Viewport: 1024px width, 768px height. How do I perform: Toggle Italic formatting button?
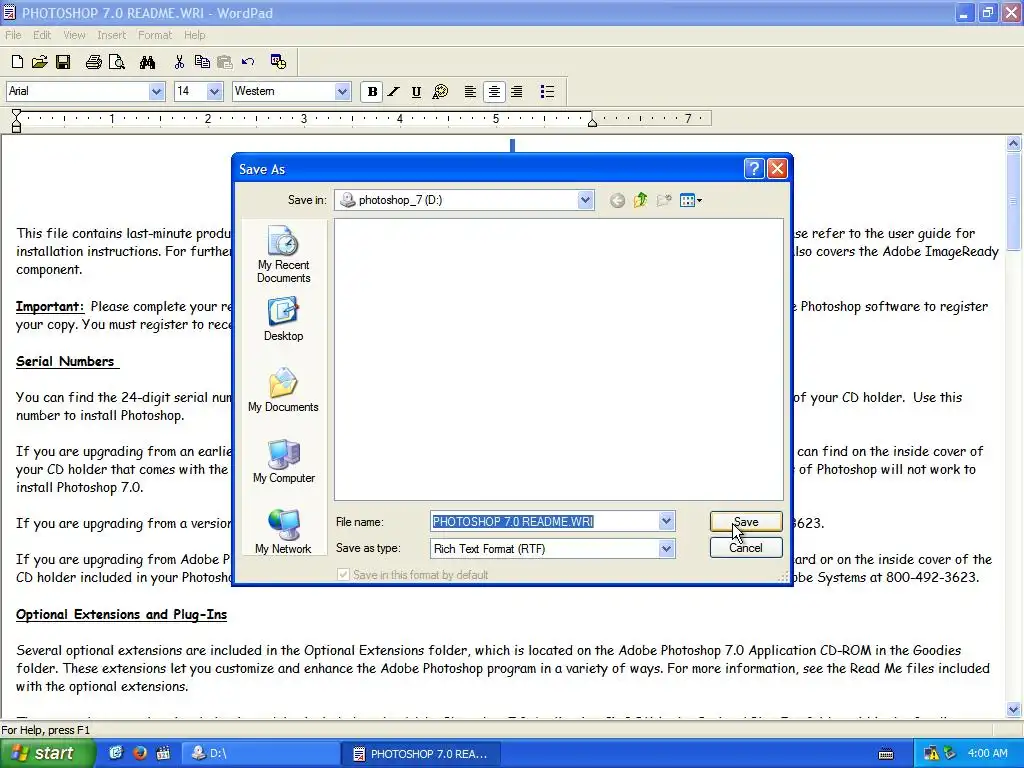tap(394, 91)
